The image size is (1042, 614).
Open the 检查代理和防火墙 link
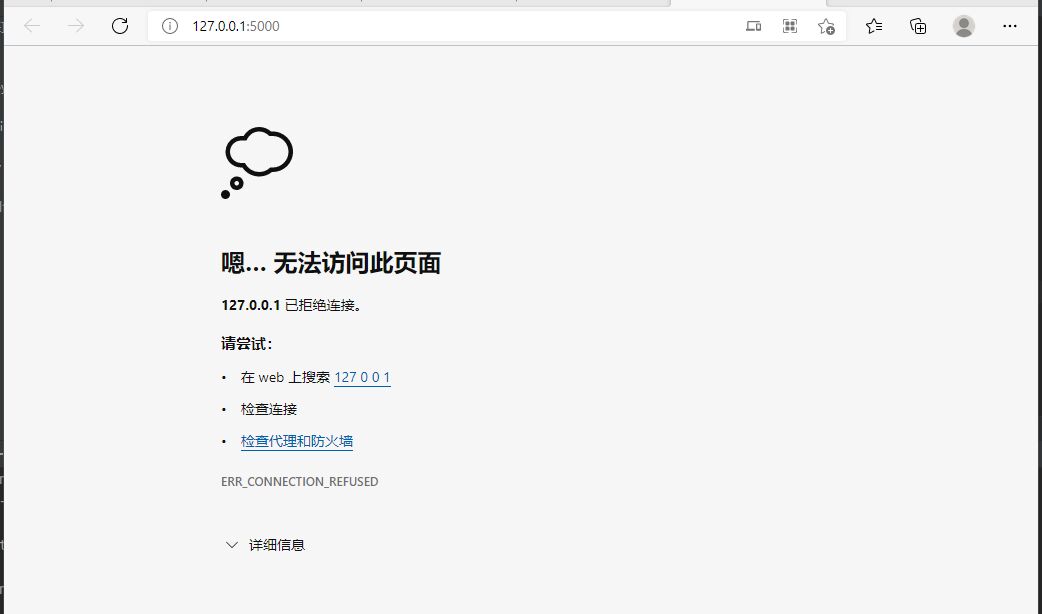[296, 441]
